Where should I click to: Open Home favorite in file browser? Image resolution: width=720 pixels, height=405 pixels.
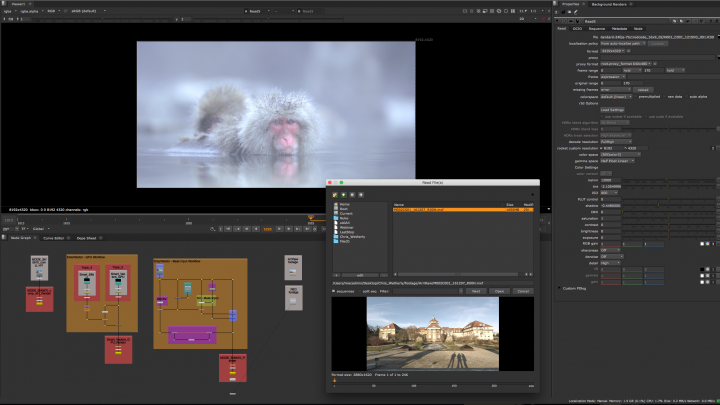[342, 204]
